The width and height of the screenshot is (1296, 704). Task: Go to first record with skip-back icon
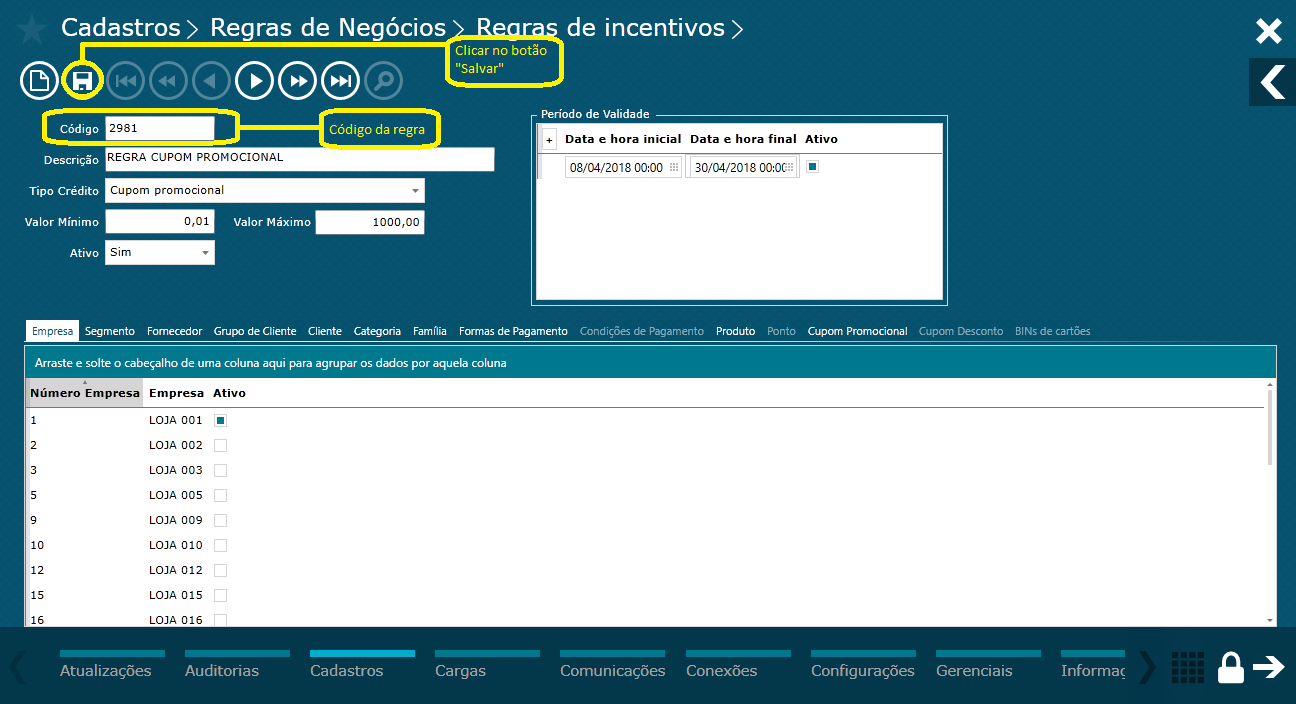click(x=125, y=80)
